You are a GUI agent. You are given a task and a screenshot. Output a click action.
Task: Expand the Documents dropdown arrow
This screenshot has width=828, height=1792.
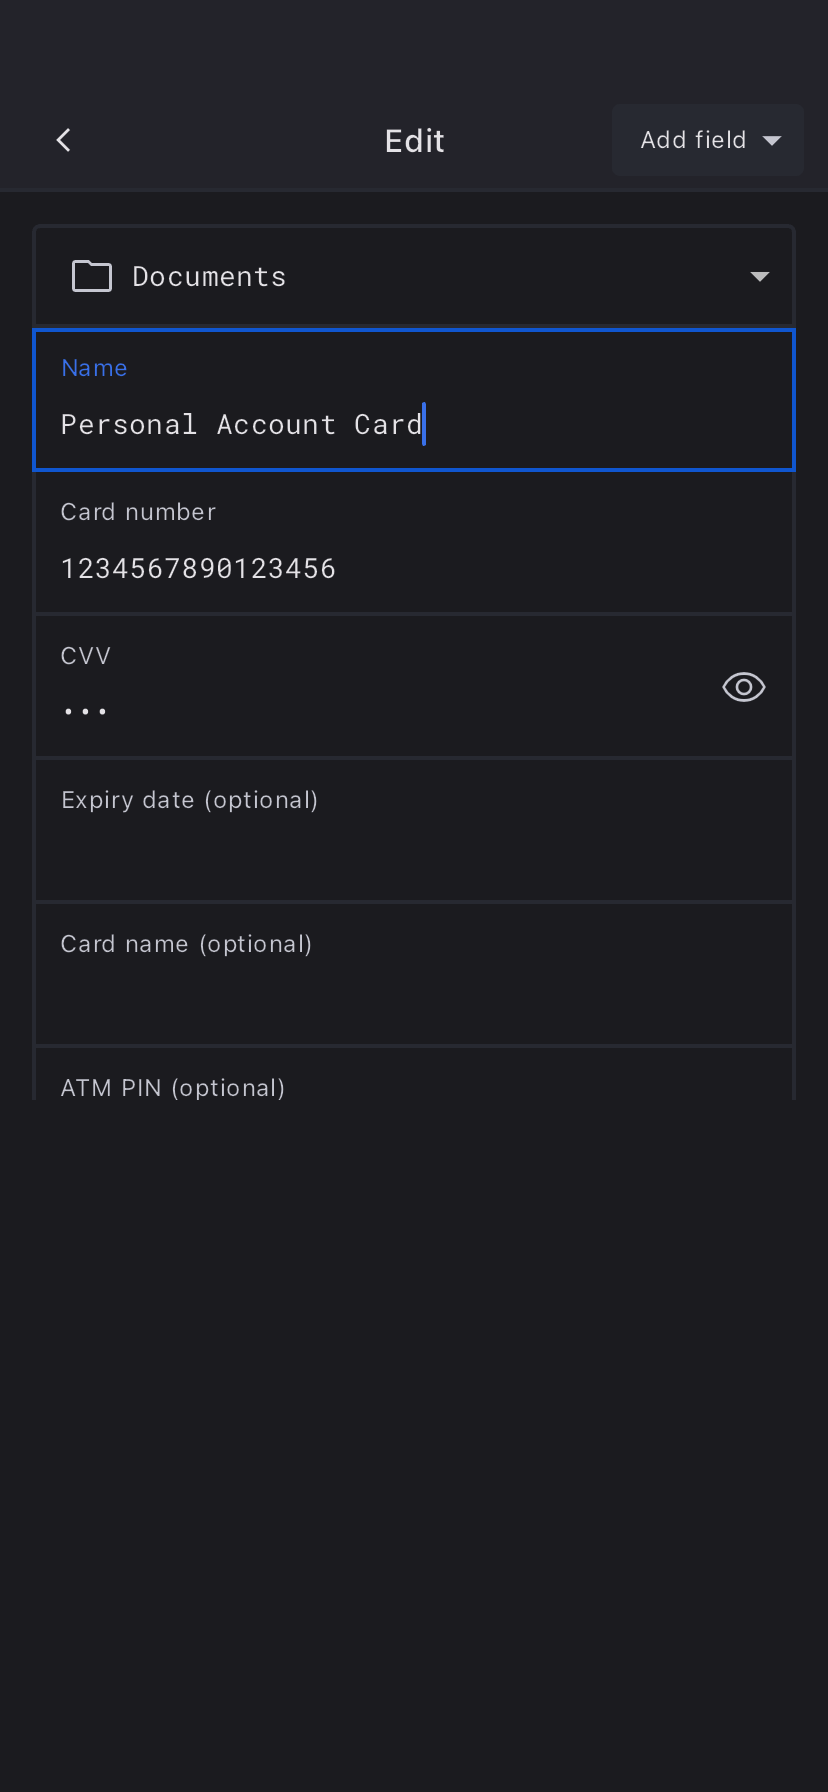[x=760, y=276]
